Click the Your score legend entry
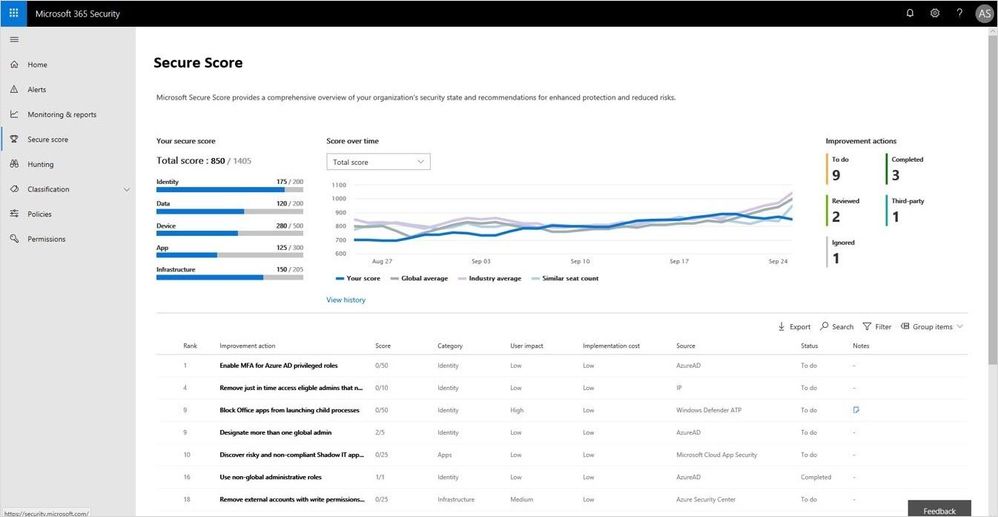Viewport: 998px width, 517px height. point(357,278)
